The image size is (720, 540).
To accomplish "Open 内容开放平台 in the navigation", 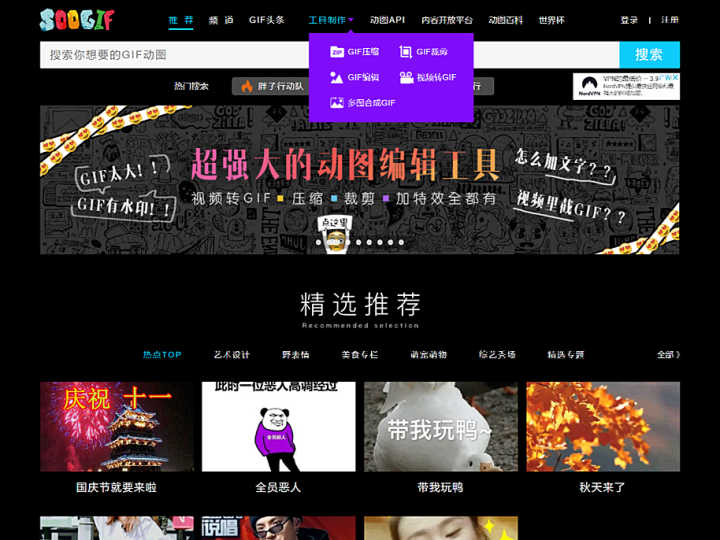I will click(x=447, y=20).
